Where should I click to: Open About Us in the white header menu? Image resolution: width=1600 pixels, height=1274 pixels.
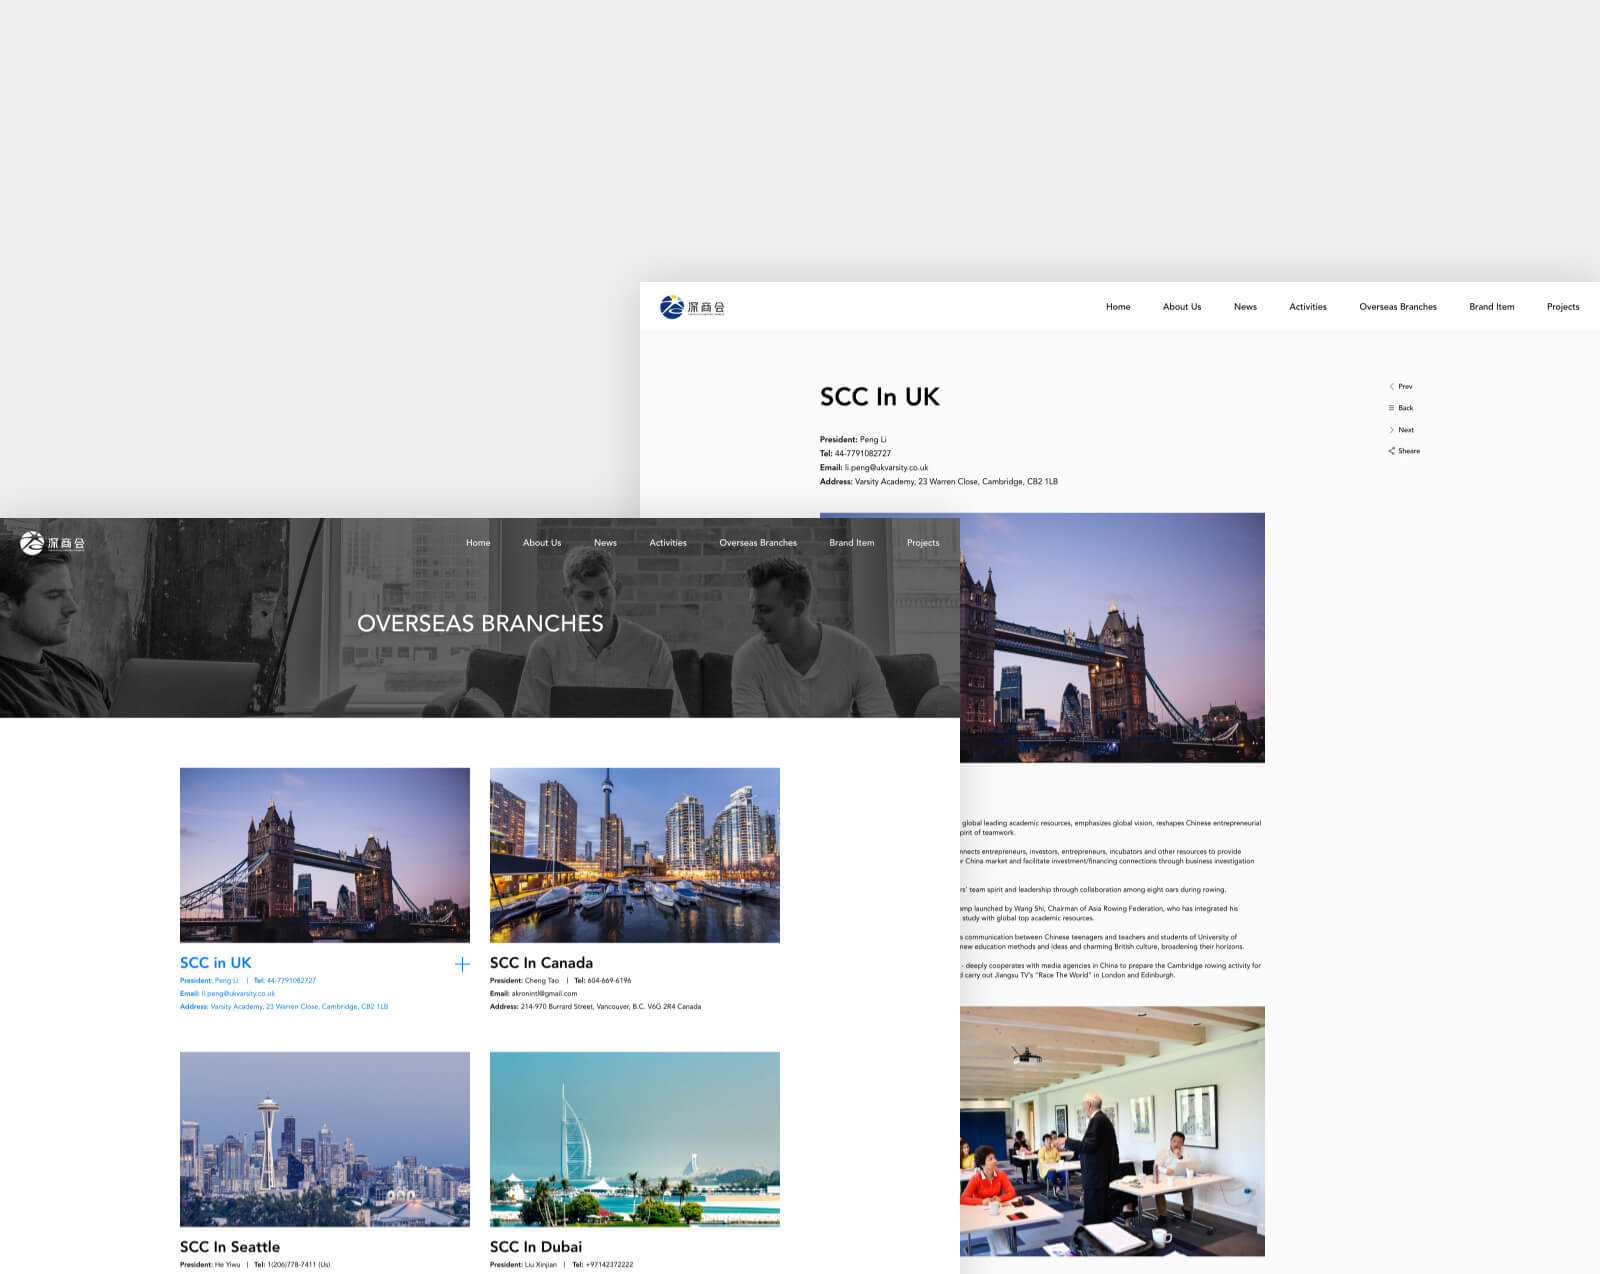(x=1181, y=307)
